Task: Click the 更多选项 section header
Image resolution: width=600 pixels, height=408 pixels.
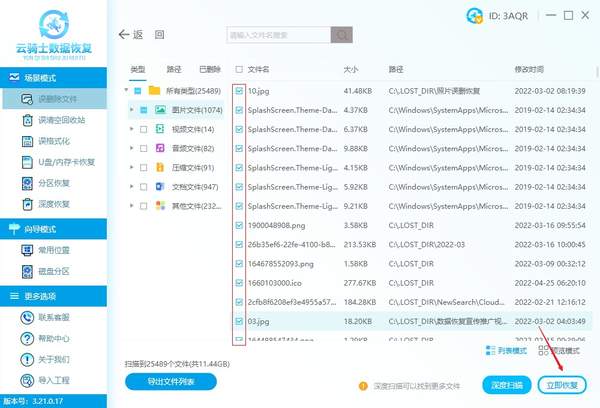Action: (54, 296)
